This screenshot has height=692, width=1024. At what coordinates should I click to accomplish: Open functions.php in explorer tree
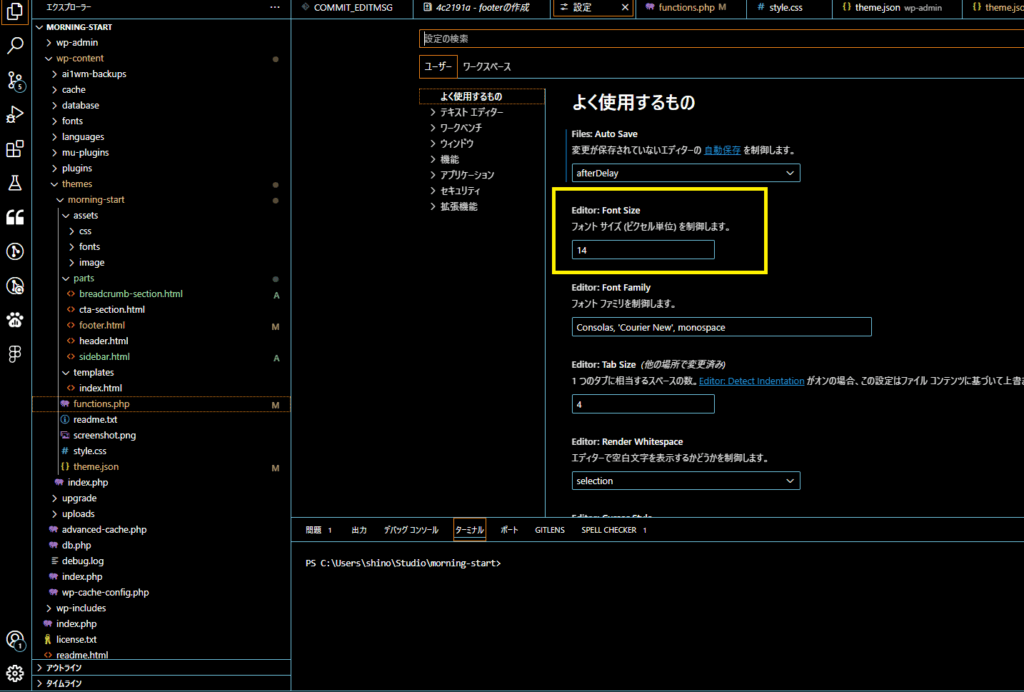[x=161, y=404]
